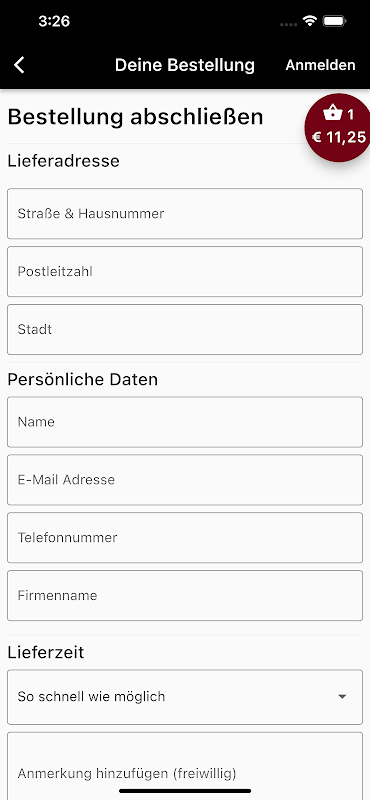Tap the Deine Bestellung header title
Image resolution: width=370 pixels, height=800 pixels.
[185, 65]
